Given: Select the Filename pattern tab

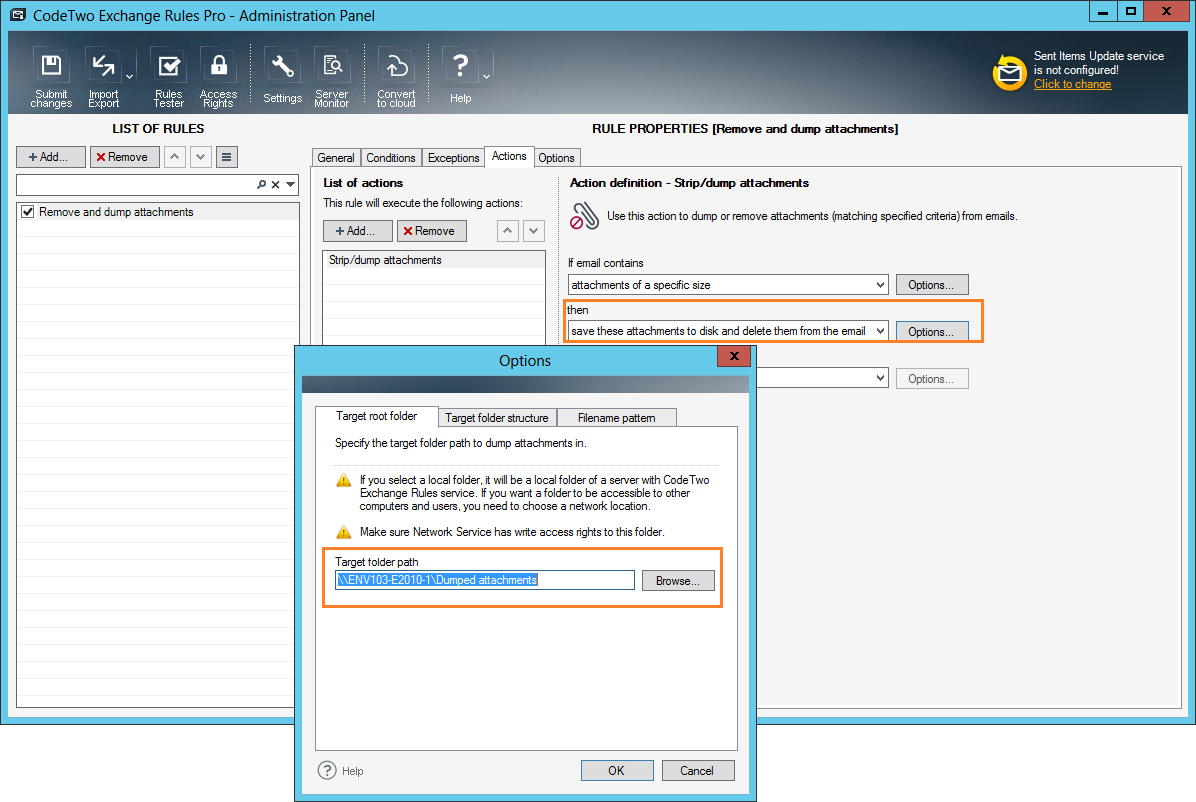Looking at the screenshot, I should (616, 418).
